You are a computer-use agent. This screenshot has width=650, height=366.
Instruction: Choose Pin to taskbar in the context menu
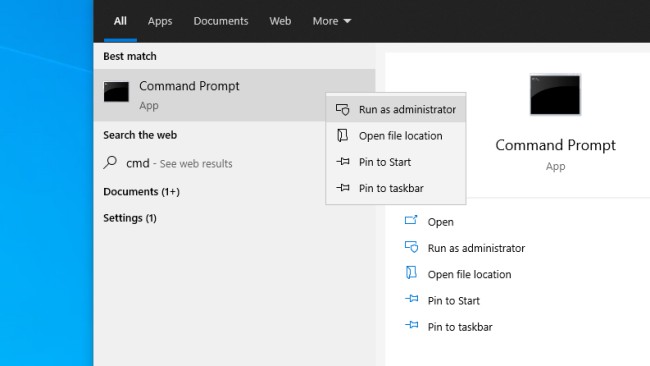point(396,188)
